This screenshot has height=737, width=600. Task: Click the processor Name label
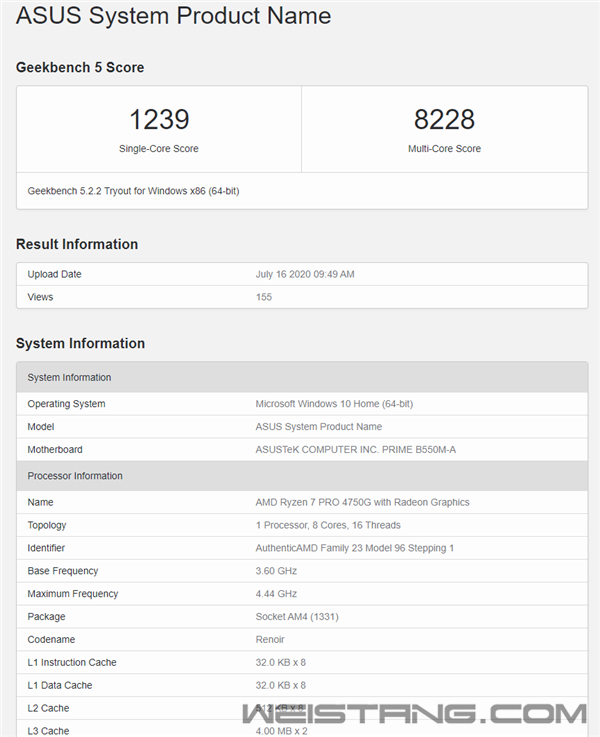[40, 502]
